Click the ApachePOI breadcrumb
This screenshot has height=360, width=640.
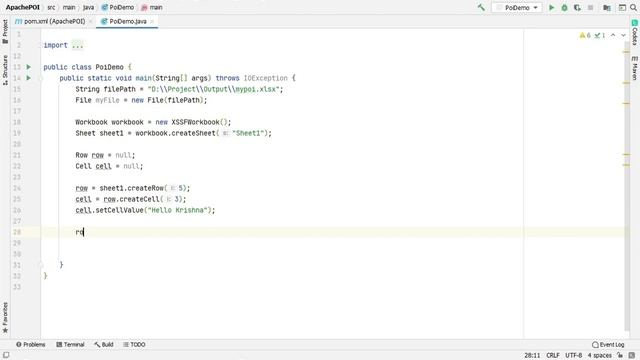(22, 7)
